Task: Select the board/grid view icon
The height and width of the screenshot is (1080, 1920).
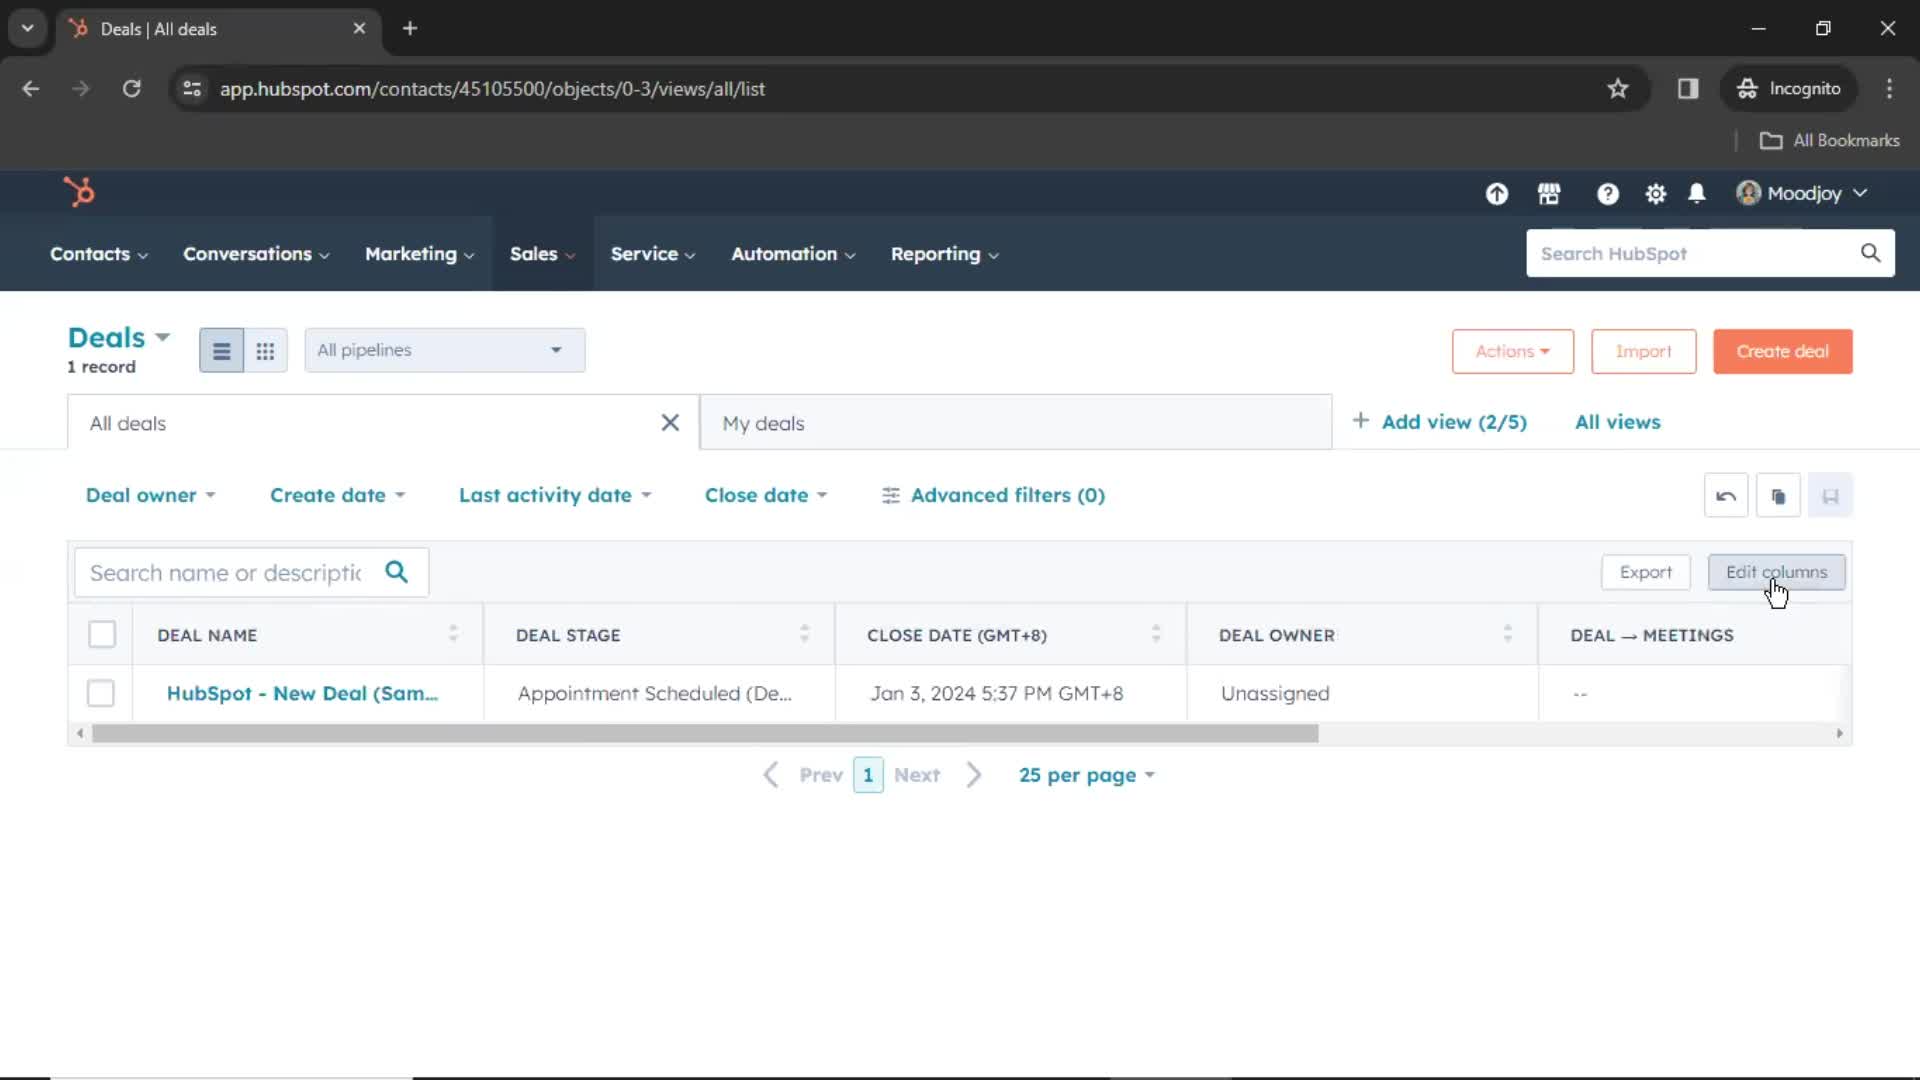Action: (x=265, y=351)
